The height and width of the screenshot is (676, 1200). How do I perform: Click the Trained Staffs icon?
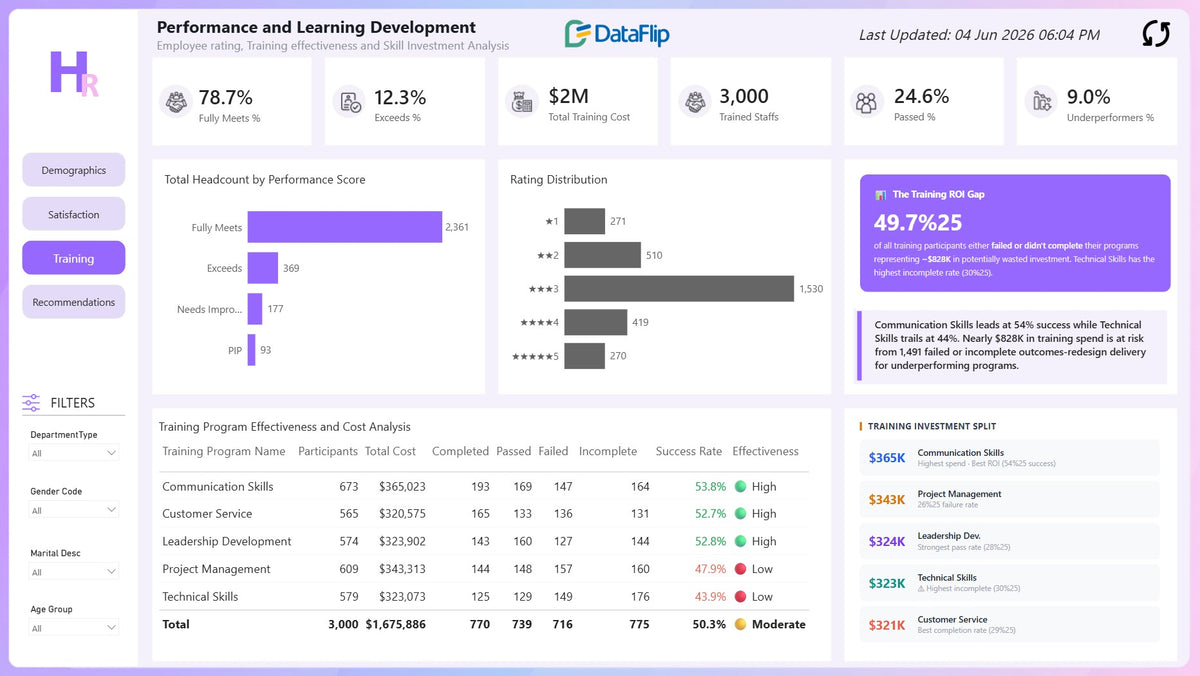(x=695, y=102)
